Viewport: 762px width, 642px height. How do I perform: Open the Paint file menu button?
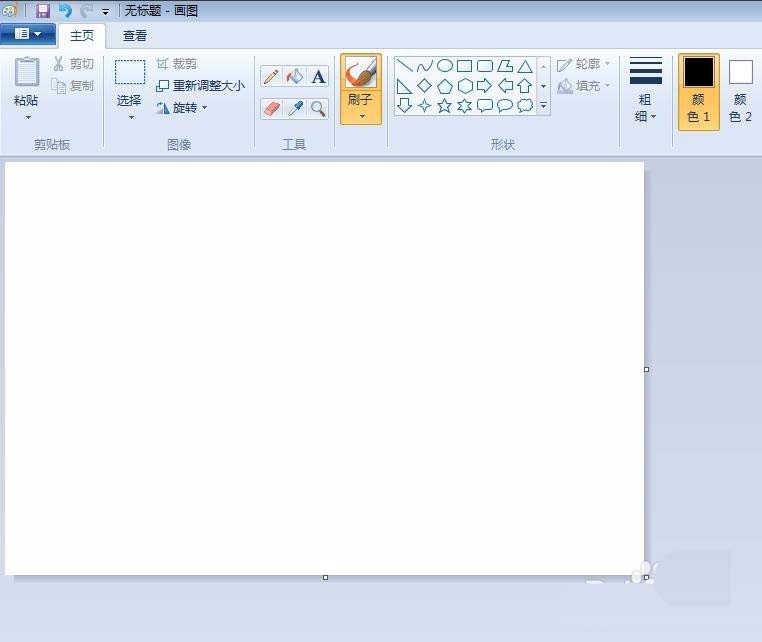28,34
